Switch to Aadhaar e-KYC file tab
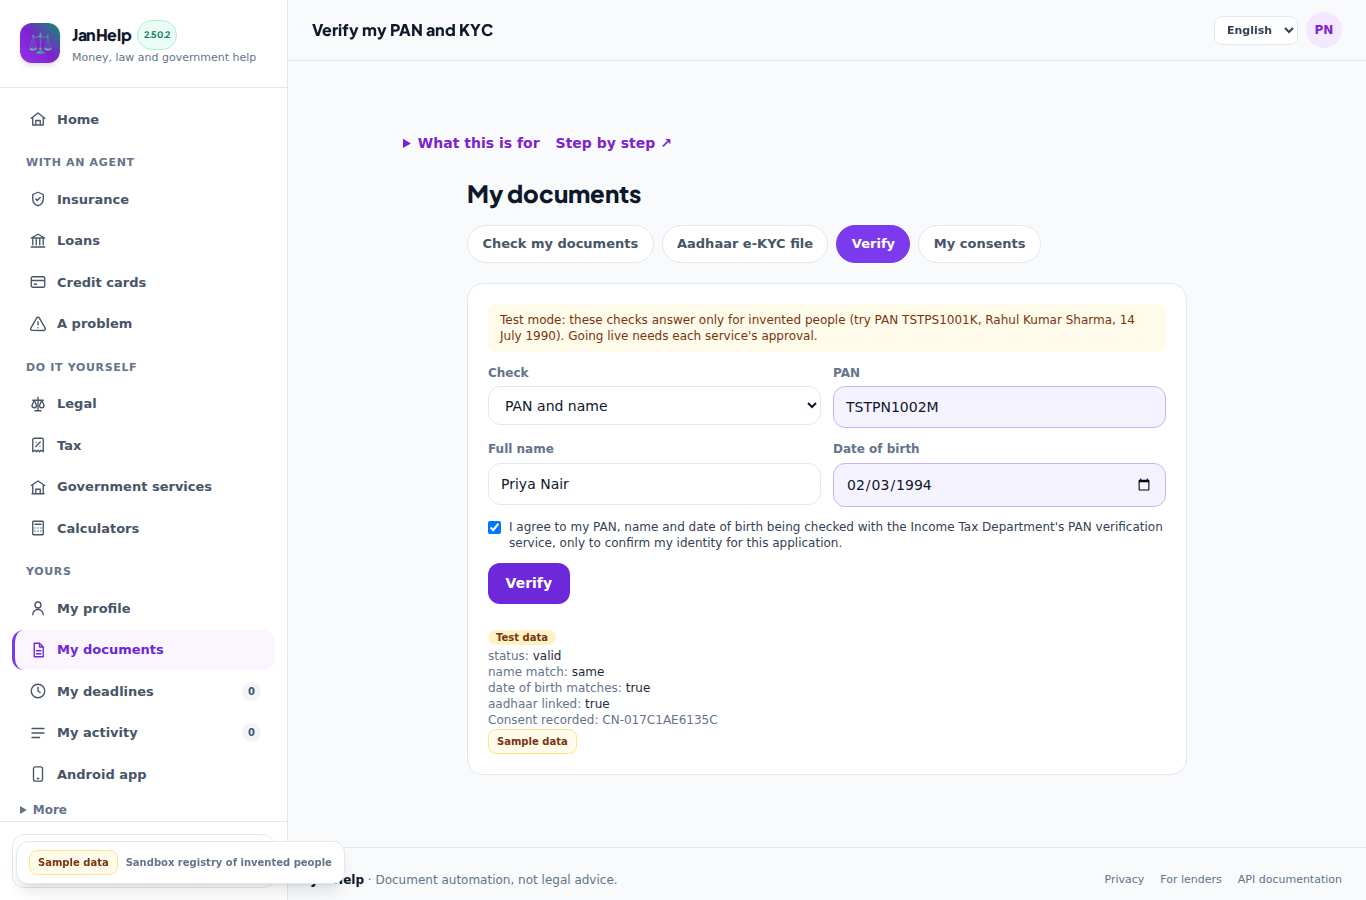Viewport: 1366px width, 900px height. click(745, 244)
